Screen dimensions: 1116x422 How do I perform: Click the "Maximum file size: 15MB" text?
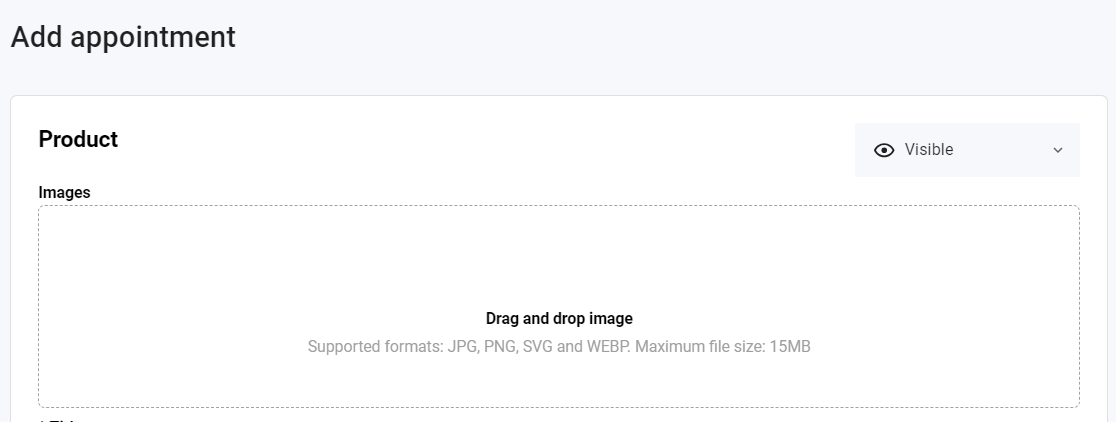[x=723, y=347]
